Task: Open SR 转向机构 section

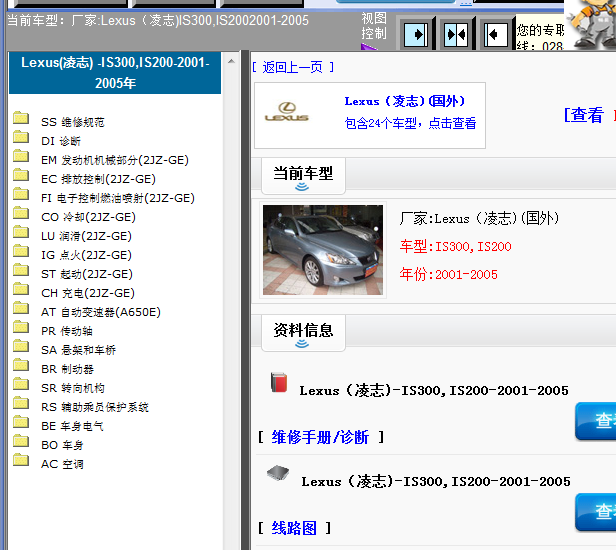Action: [x=73, y=388]
